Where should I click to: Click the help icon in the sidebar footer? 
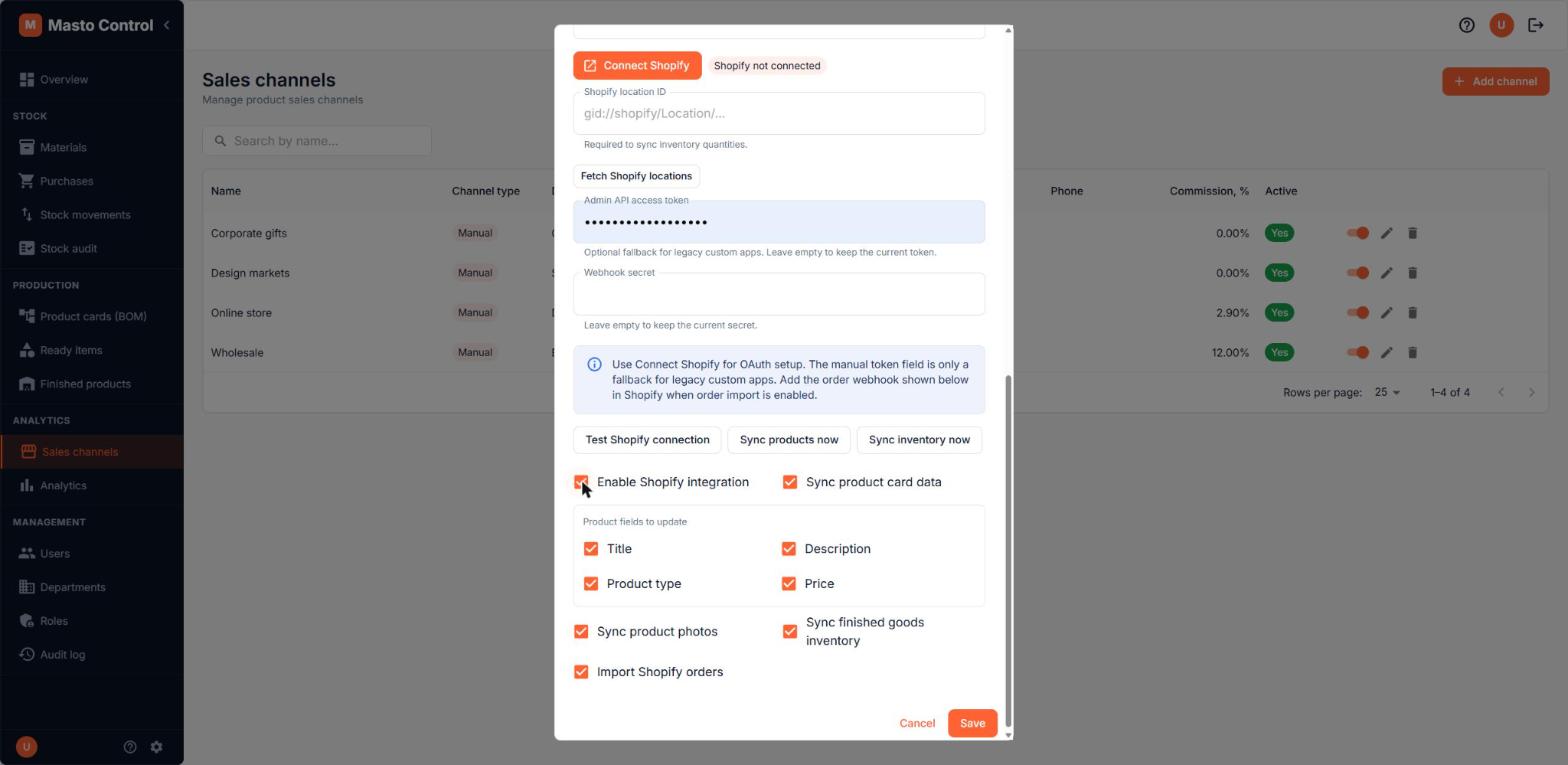coord(130,747)
